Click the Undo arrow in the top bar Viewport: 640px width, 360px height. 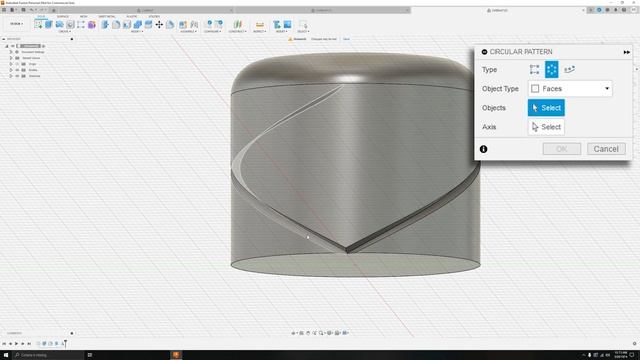coord(31,10)
